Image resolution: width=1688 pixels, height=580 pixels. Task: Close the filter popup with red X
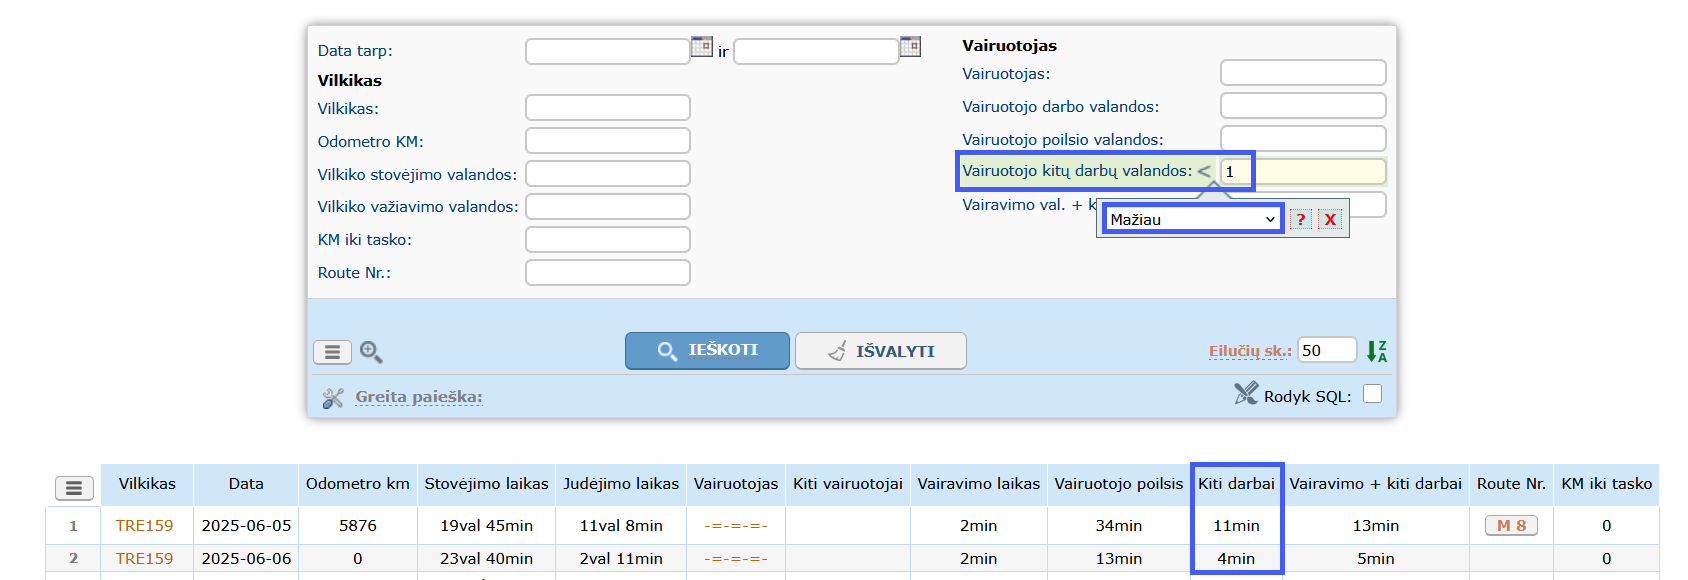[x=1330, y=219]
